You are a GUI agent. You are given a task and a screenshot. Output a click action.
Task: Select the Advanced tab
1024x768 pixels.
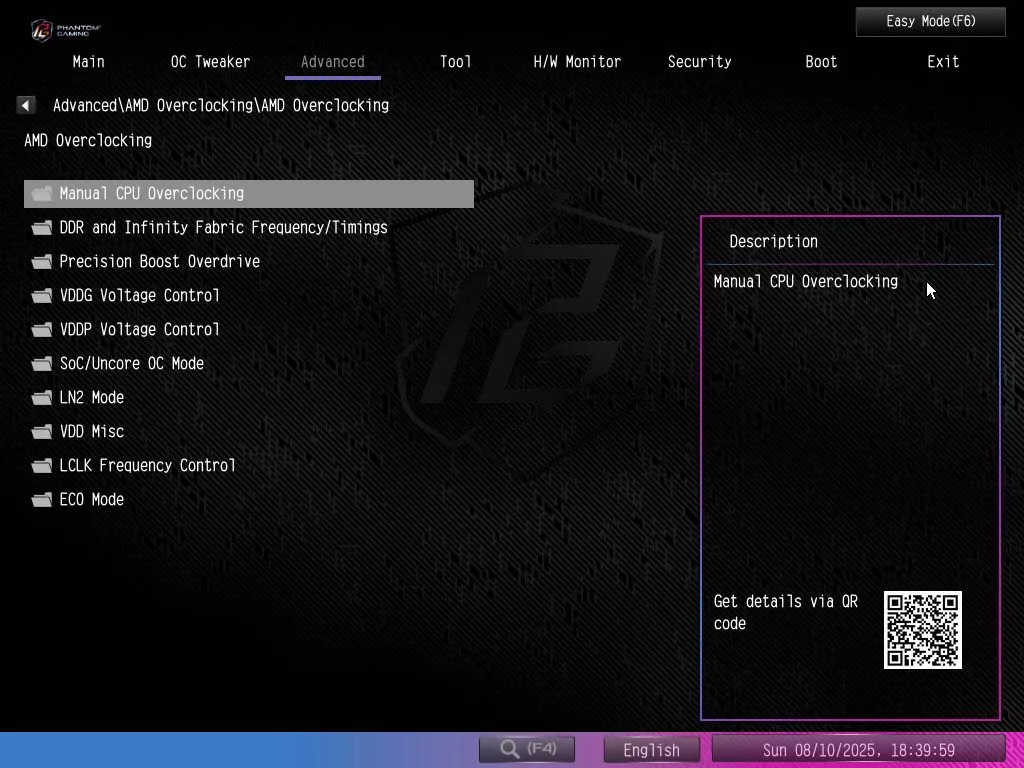332,62
